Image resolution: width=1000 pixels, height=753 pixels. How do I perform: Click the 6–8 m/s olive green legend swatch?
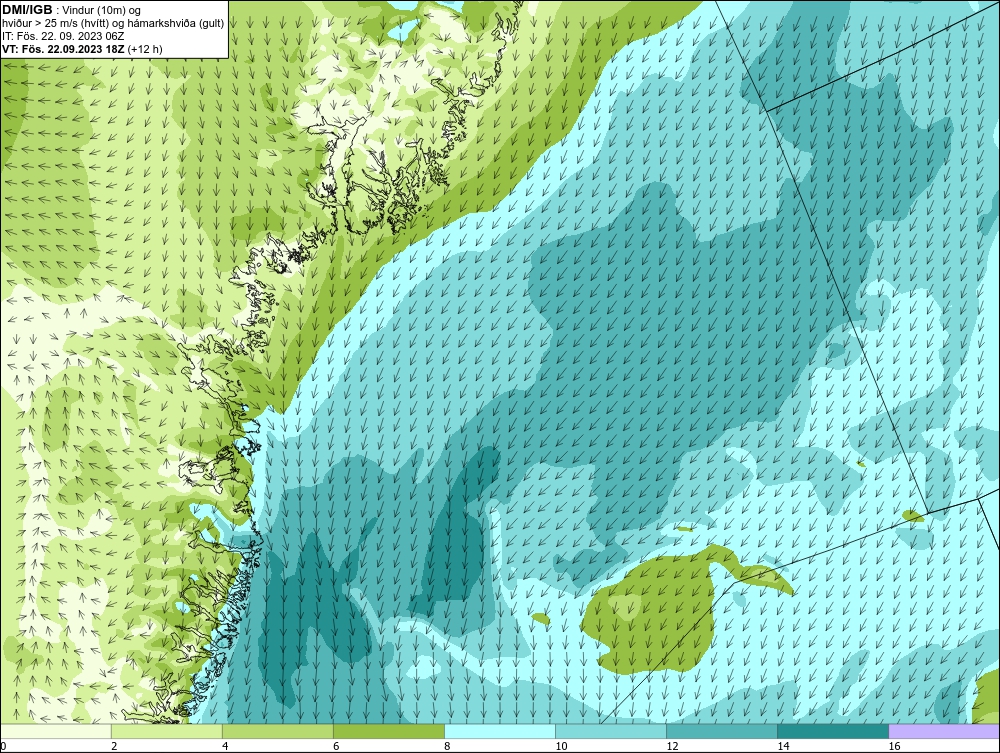coord(389,731)
